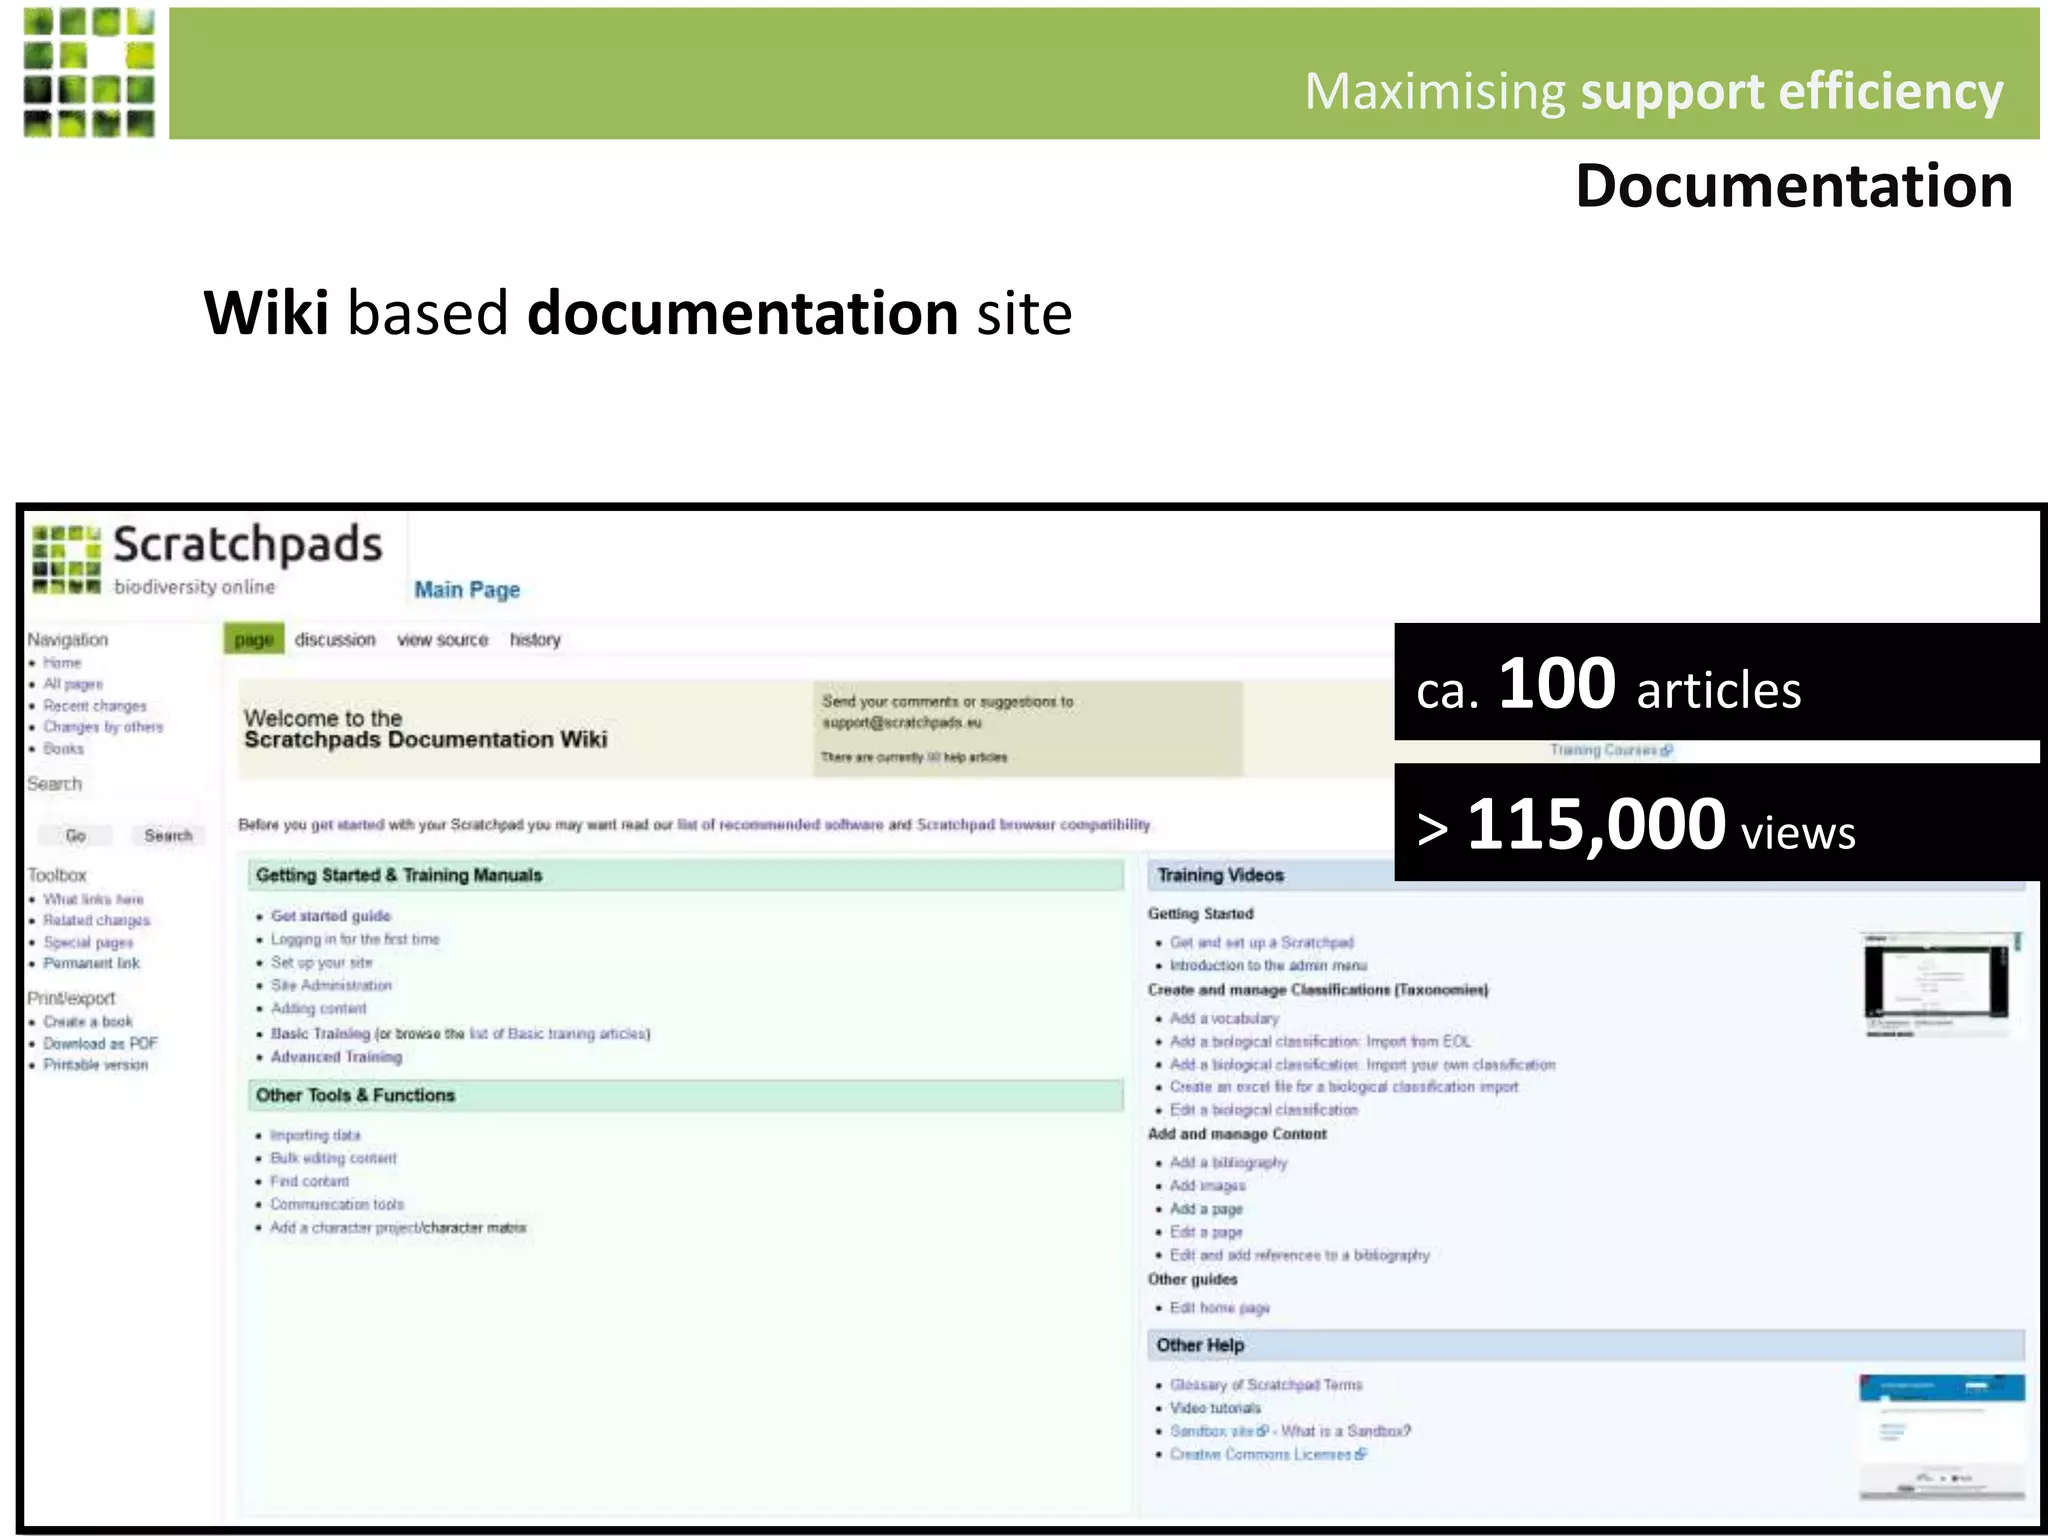The image size is (2048, 1536).
Task: Open 'Introduction to the admin menu' video
Action: [x=1268, y=966]
